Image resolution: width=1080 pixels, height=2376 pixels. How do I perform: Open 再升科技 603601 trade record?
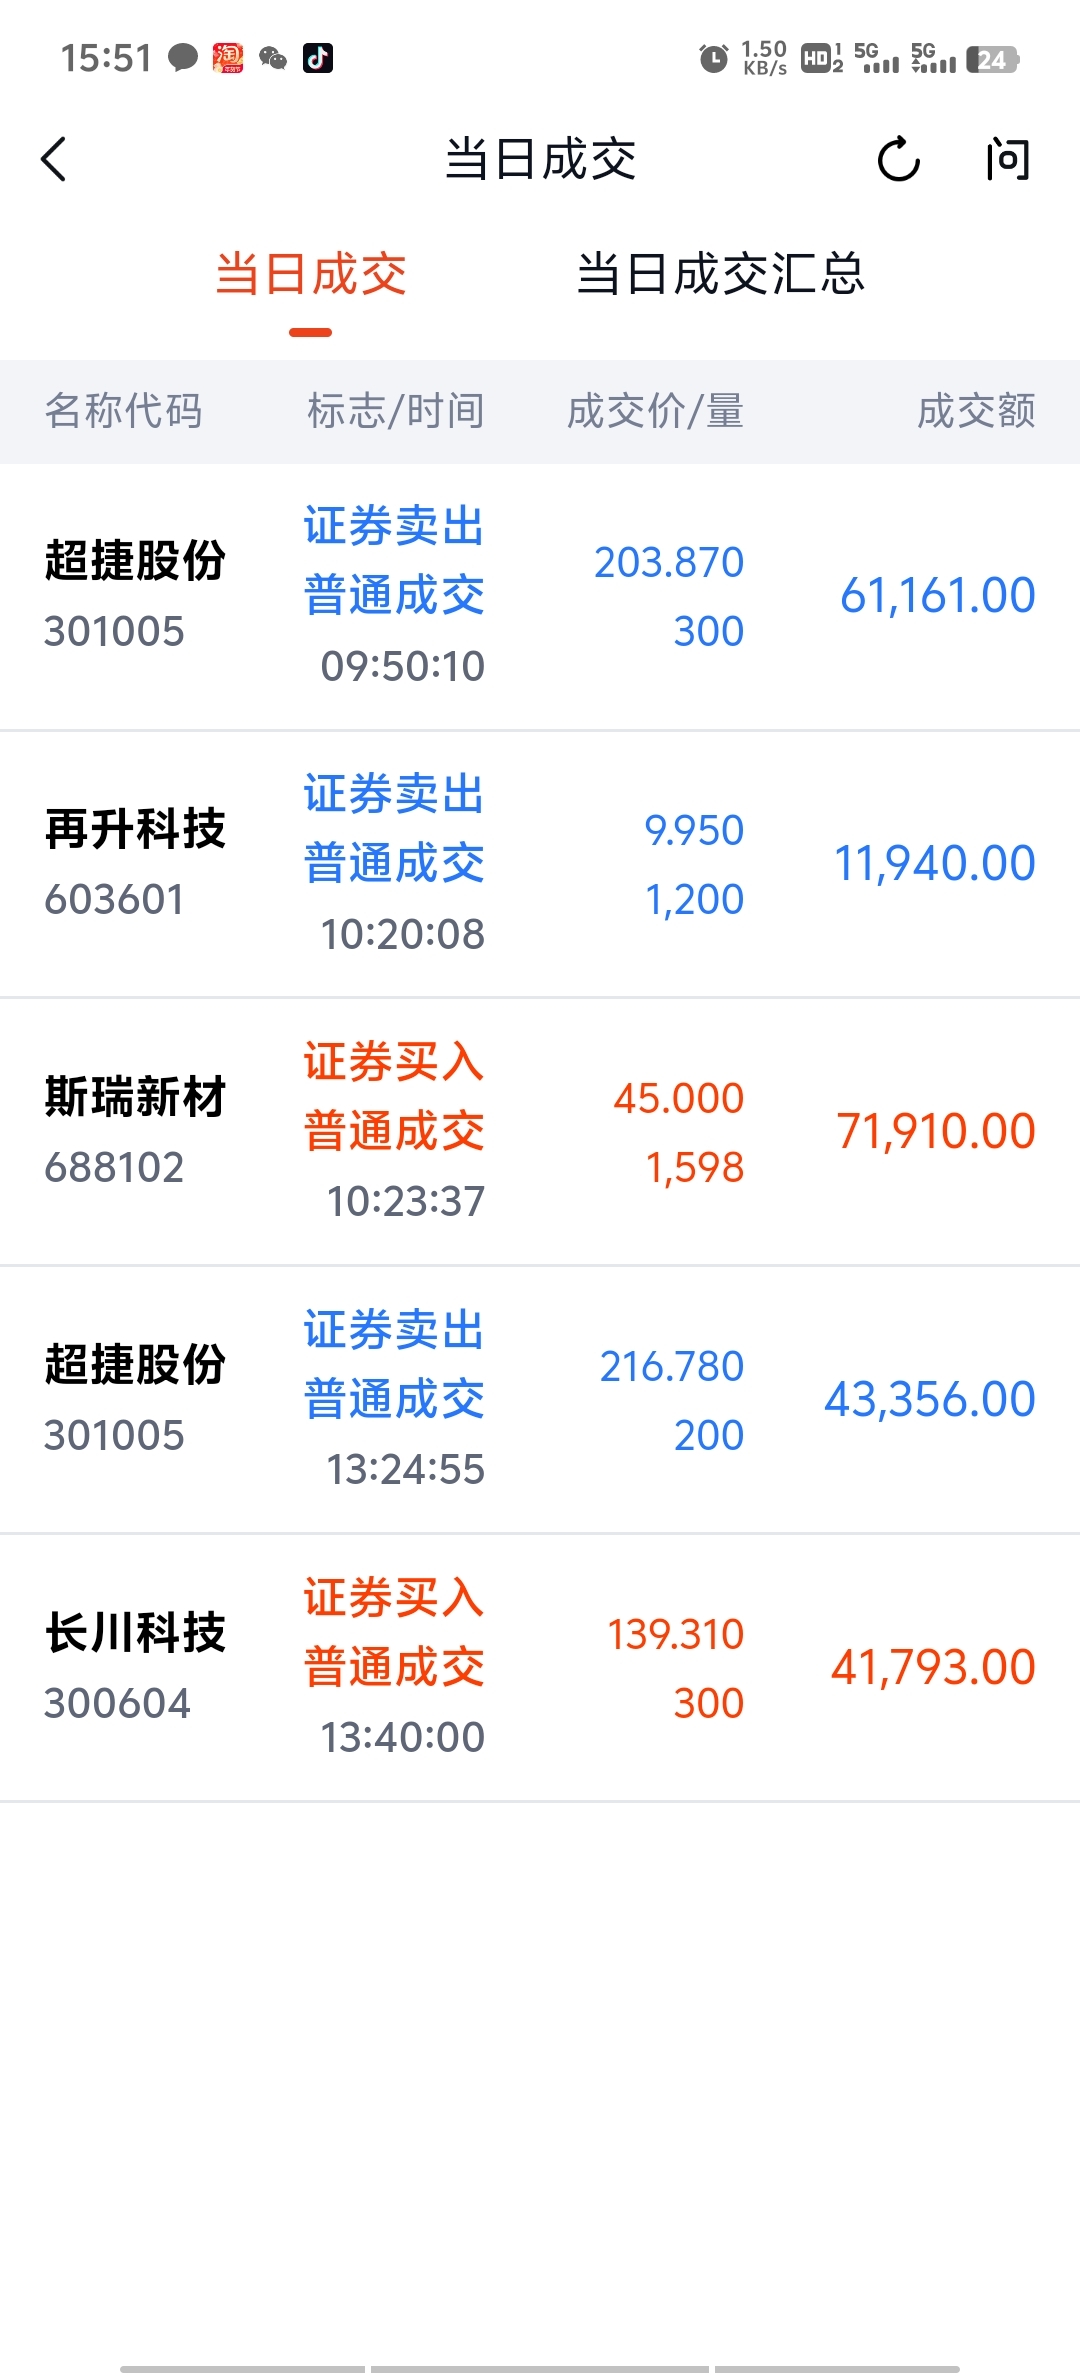[540, 864]
